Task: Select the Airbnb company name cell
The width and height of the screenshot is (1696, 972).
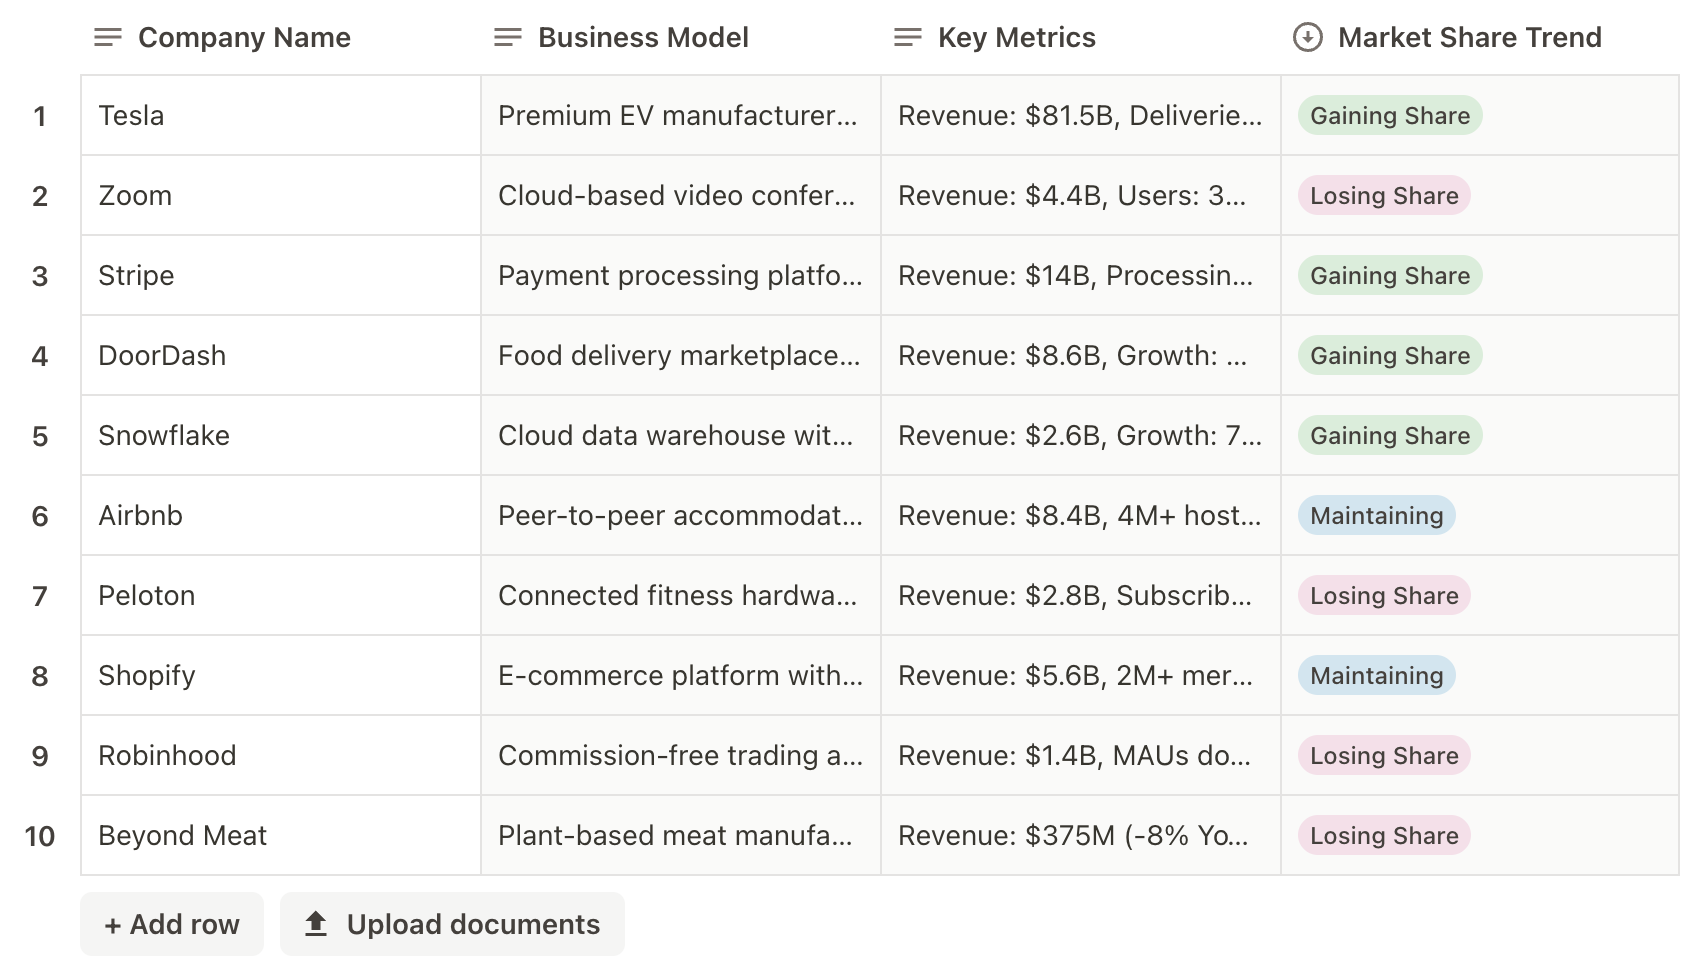Action: pyautogui.click(x=281, y=515)
